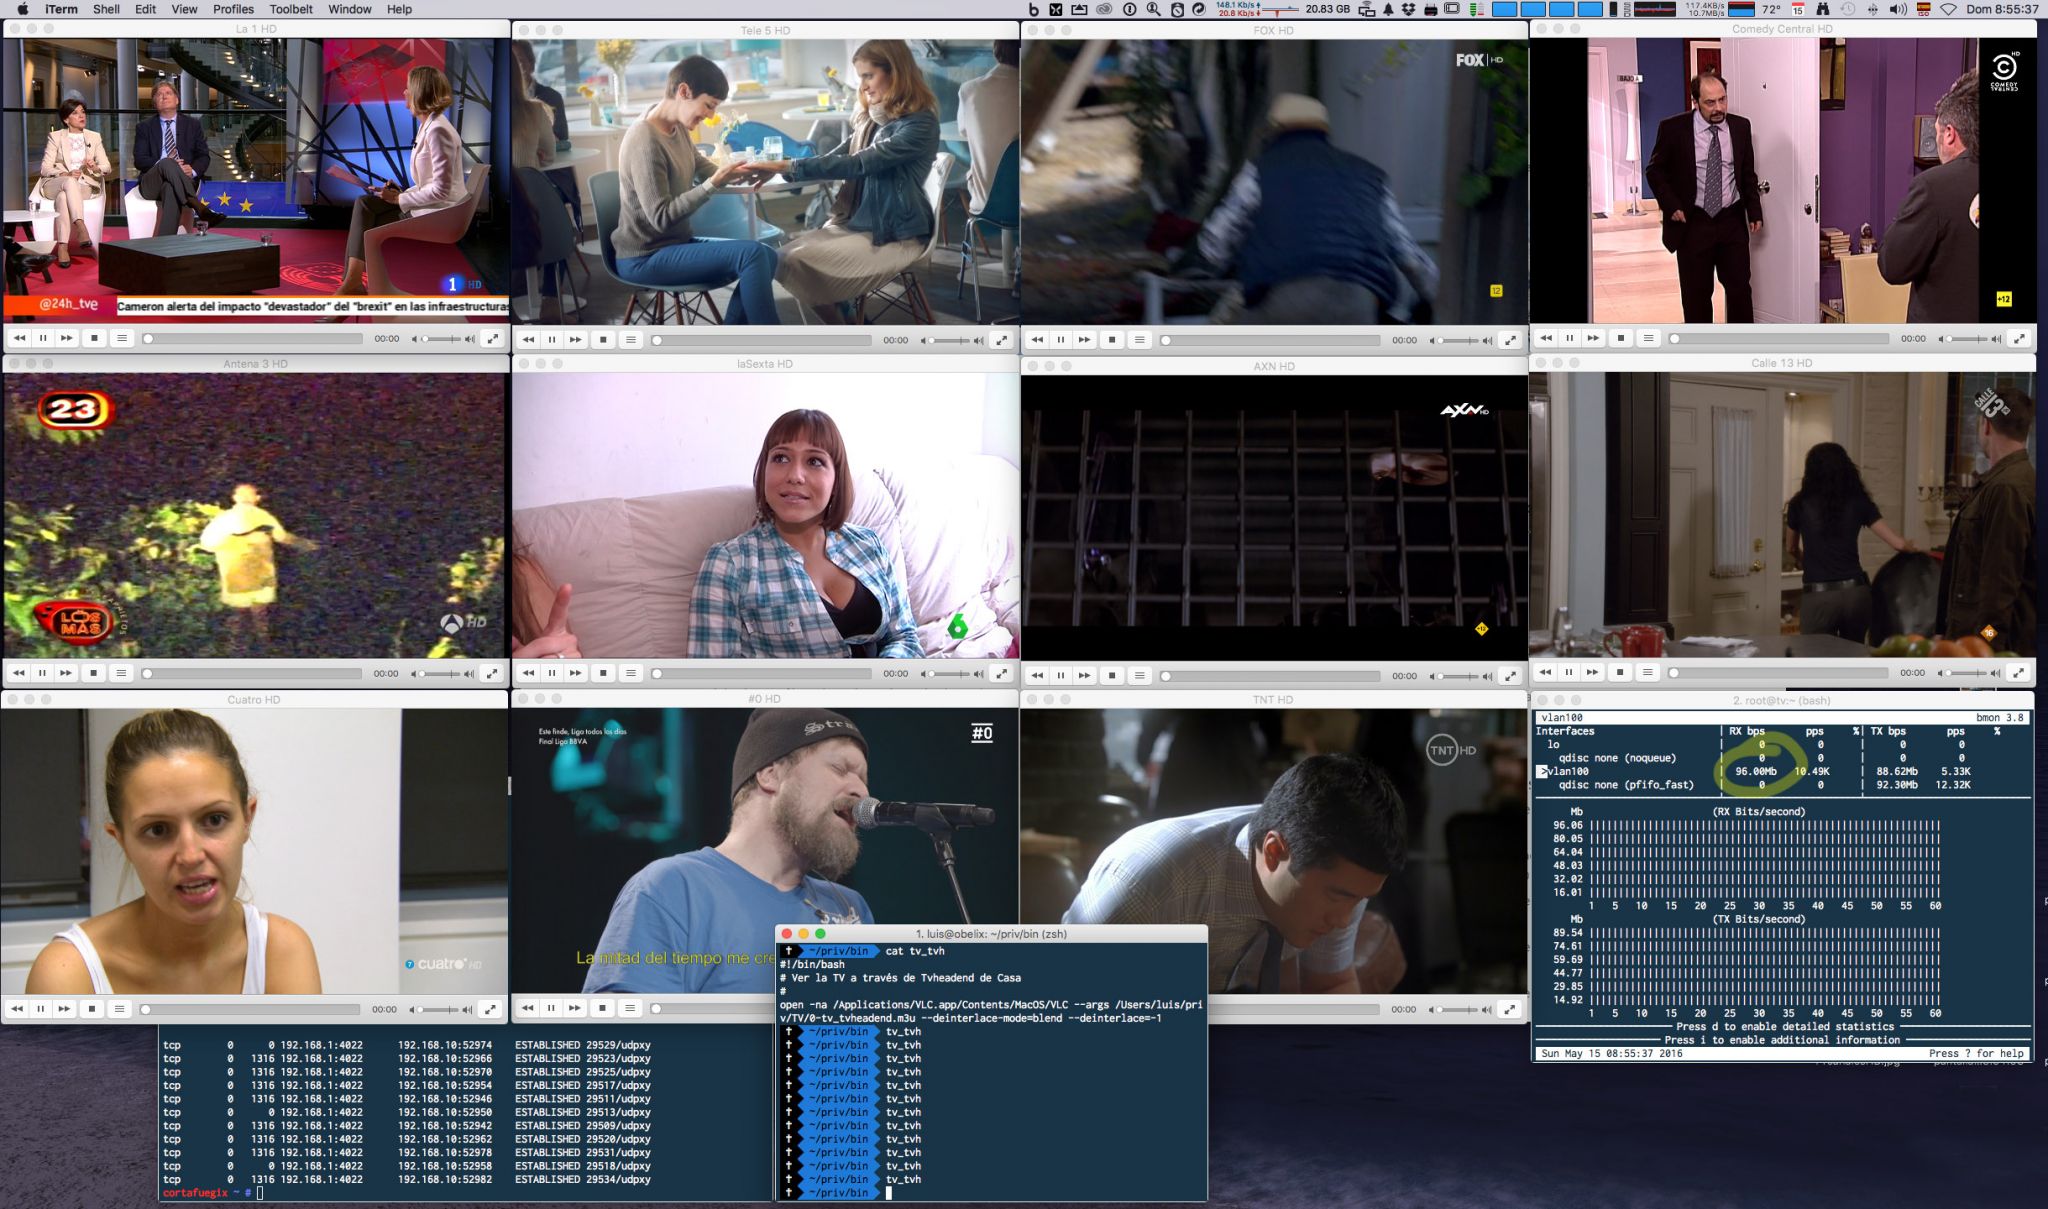
Task: Open playlist in the La 1 HD window
Action: point(121,338)
